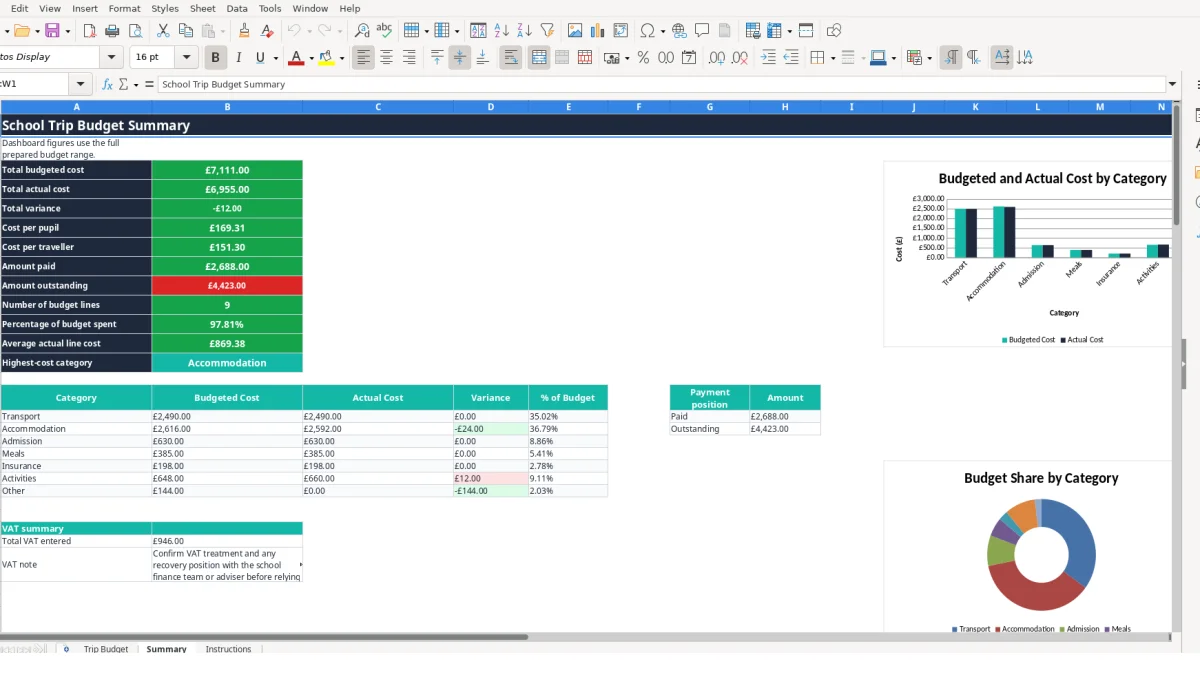The height and width of the screenshot is (675, 1200).
Task: Select the Highest-cost category Accommodation cell
Action: [x=227, y=363]
